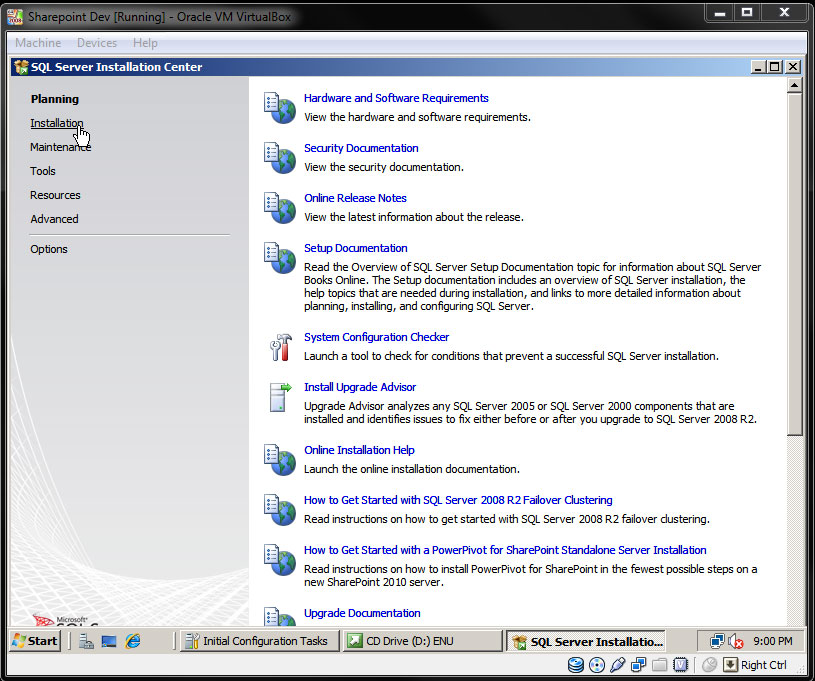Maximize the SQL Server Installation Center window
The image size is (815, 681).
774,67
